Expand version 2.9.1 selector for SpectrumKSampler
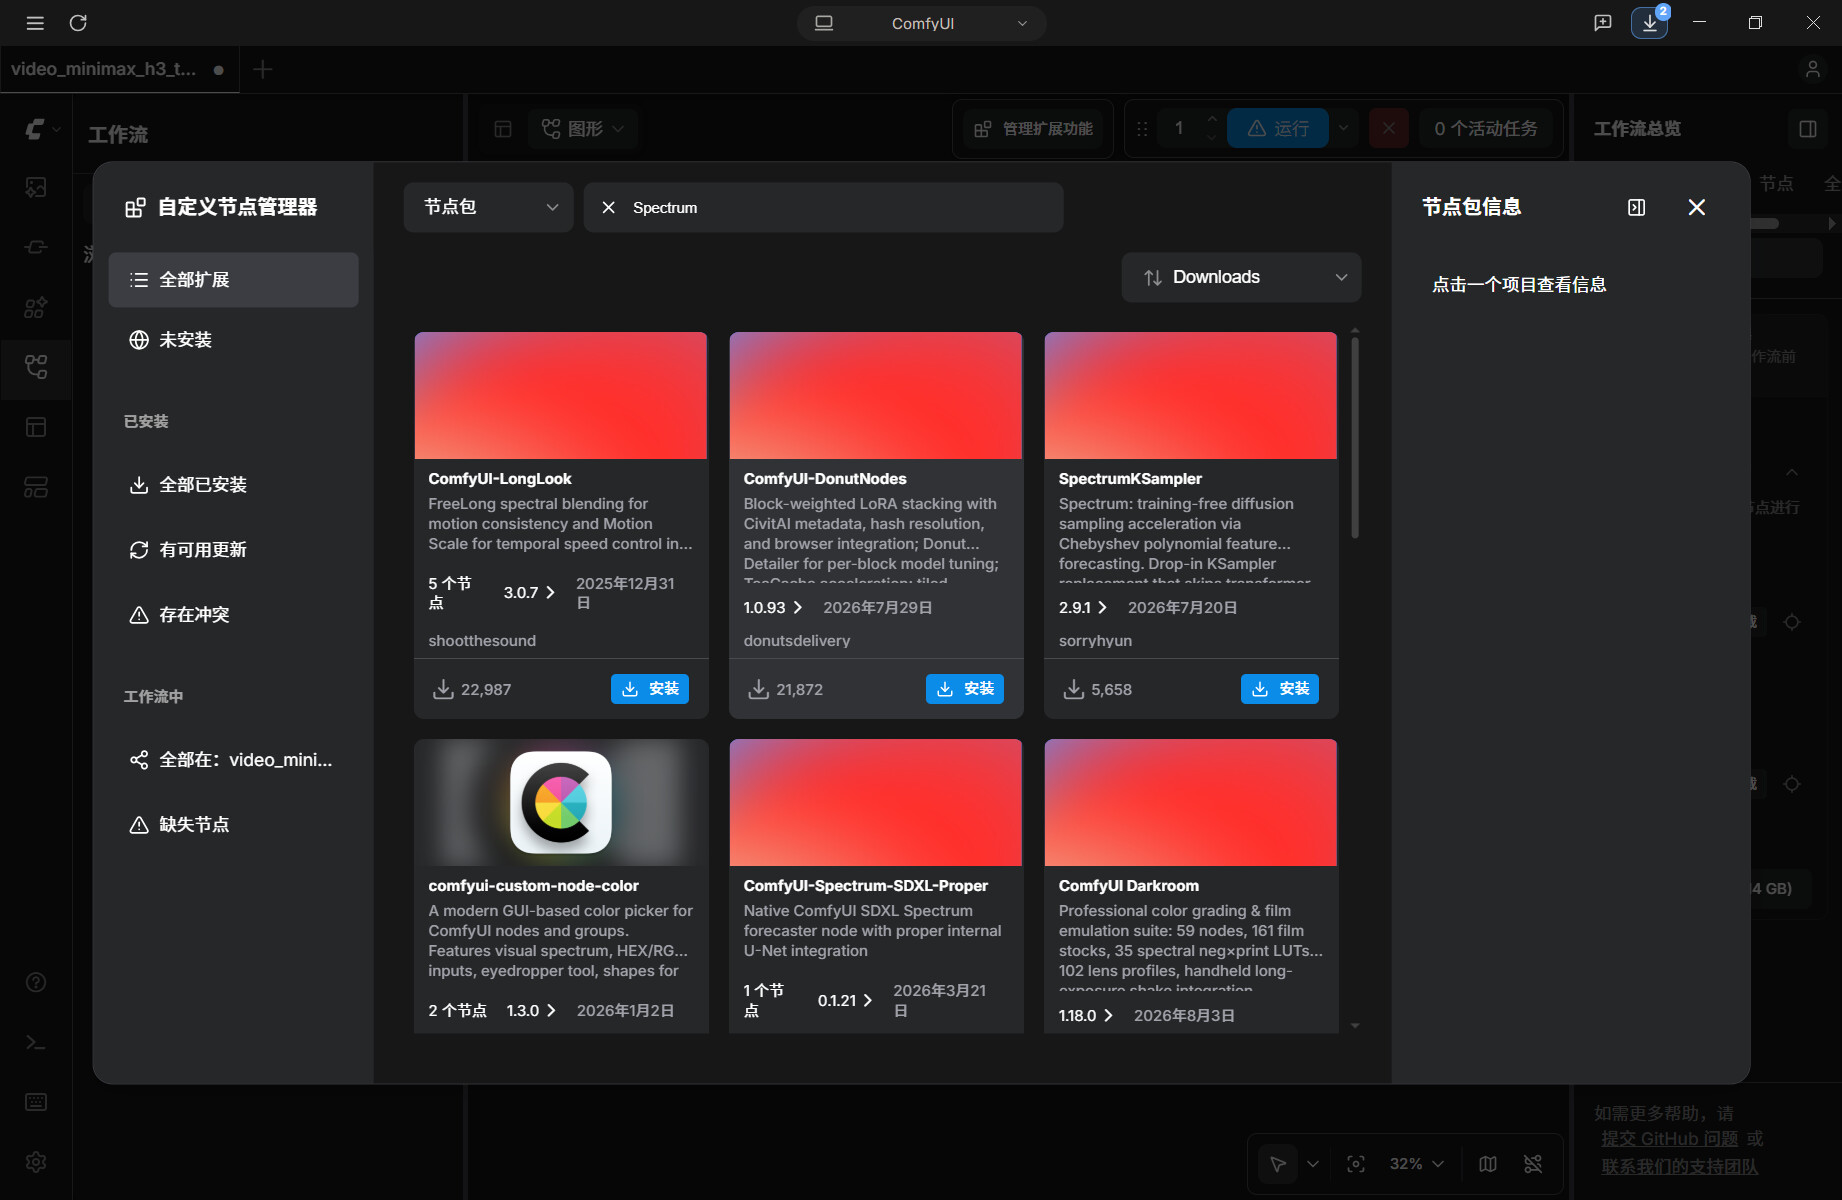Viewport: 1842px width, 1200px height. 1083,608
